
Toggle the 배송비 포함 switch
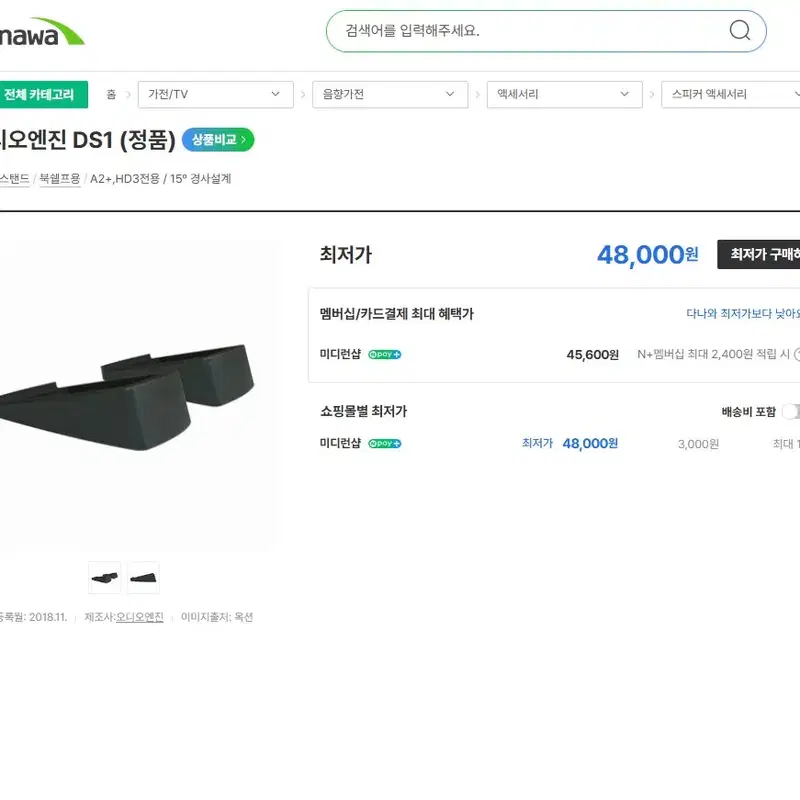tap(791, 412)
